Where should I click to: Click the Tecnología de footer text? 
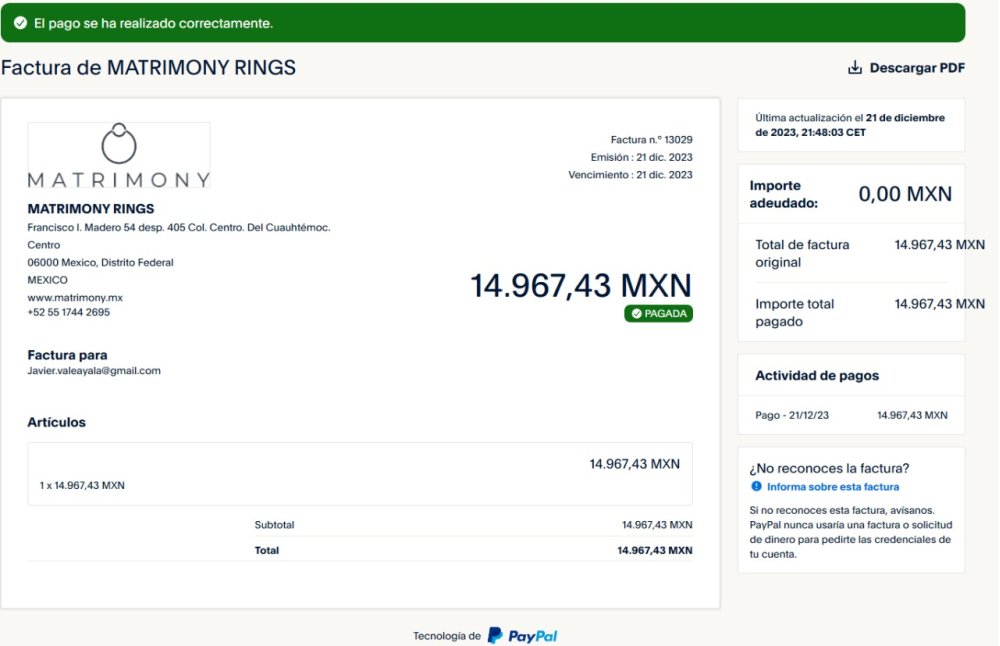446,636
